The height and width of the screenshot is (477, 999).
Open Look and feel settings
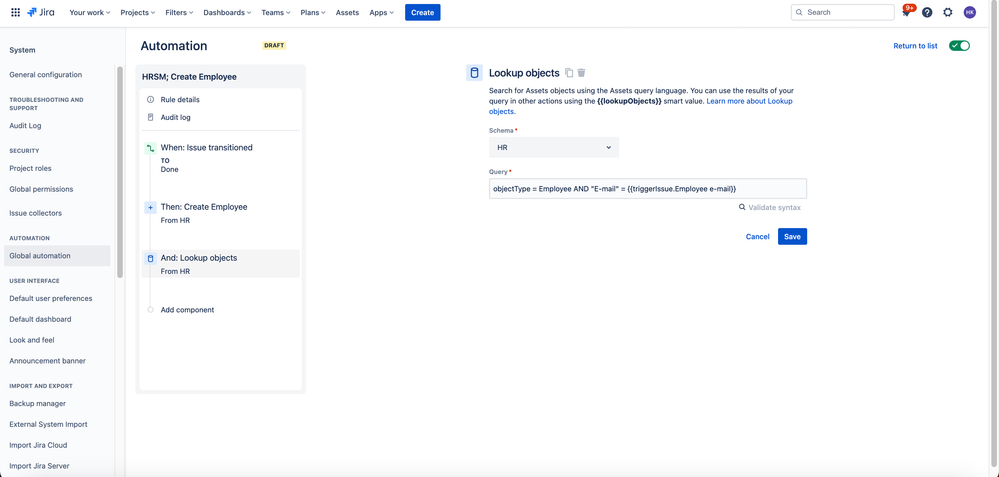pyautogui.click(x=32, y=340)
